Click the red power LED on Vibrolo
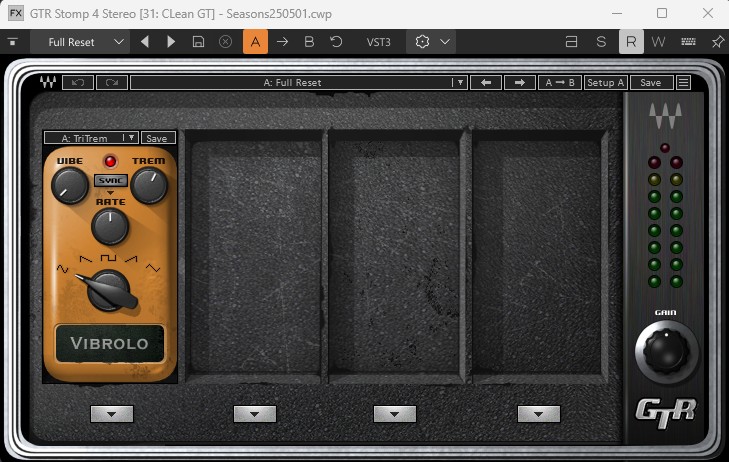Screen dimensions: 729x462 tap(110, 161)
